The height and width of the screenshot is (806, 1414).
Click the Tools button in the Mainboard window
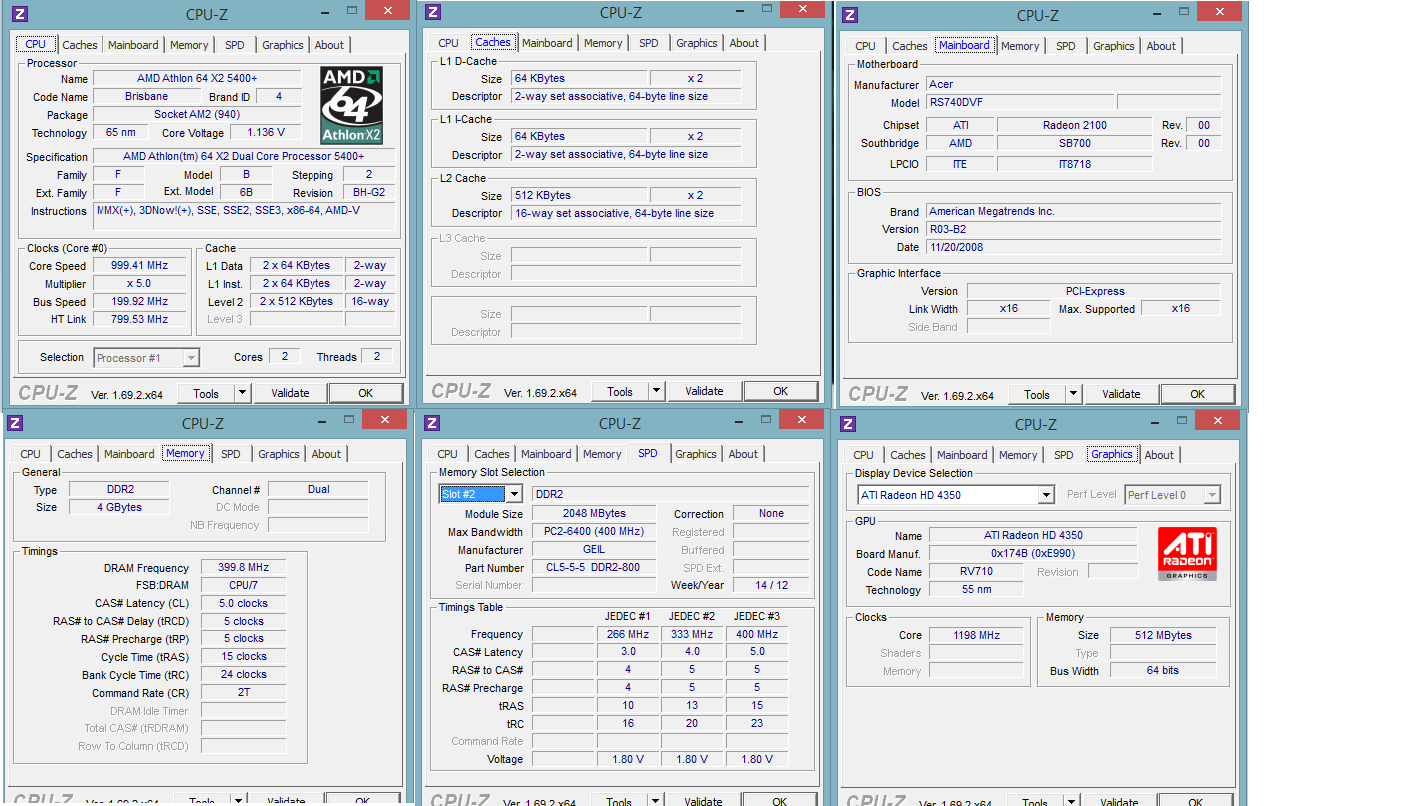pyautogui.click(x=1037, y=394)
